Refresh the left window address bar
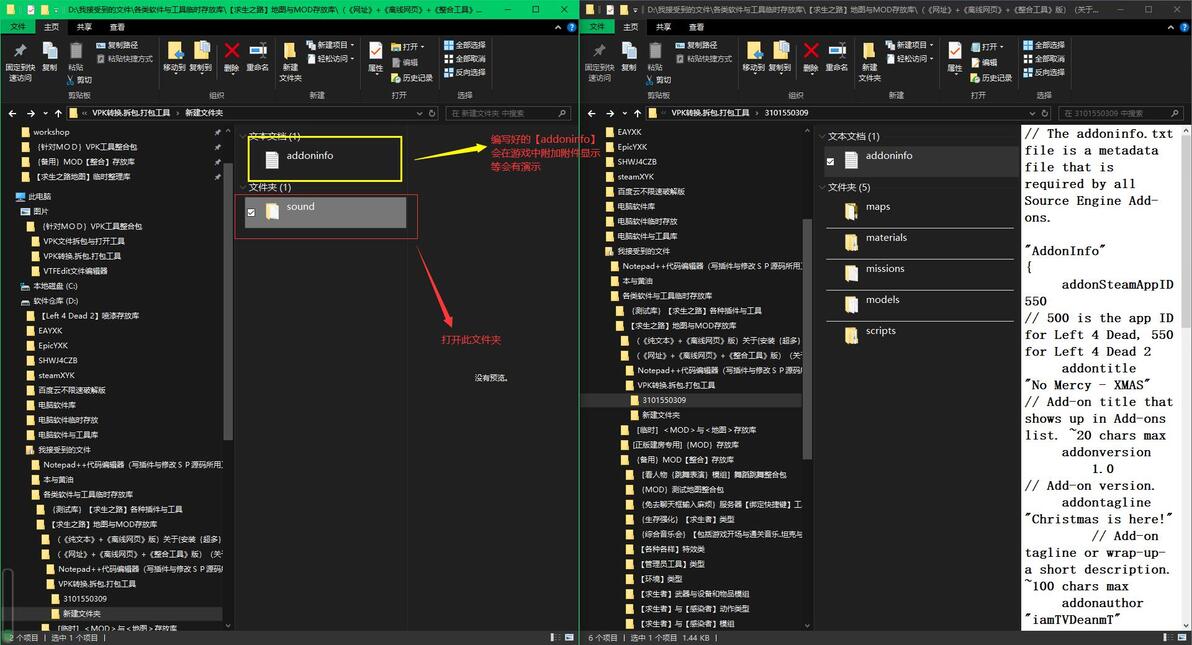1192x645 pixels. pyautogui.click(x=433, y=113)
